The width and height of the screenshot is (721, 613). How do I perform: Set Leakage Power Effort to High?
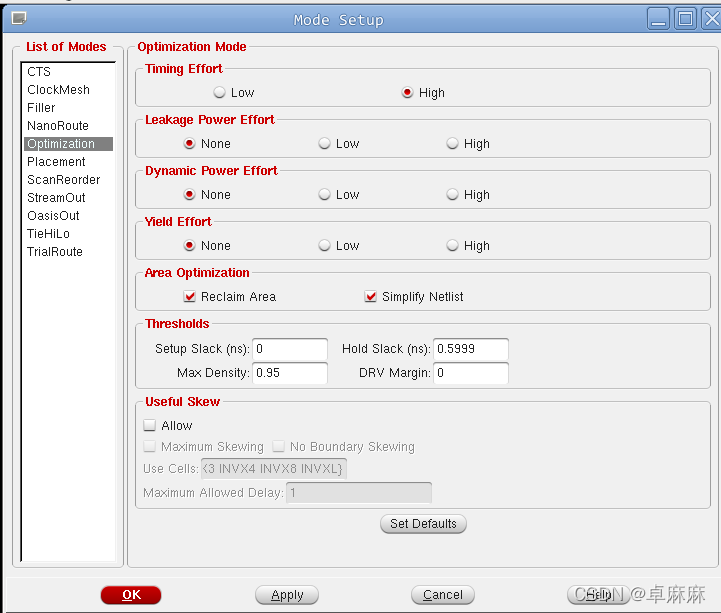click(452, 143)
